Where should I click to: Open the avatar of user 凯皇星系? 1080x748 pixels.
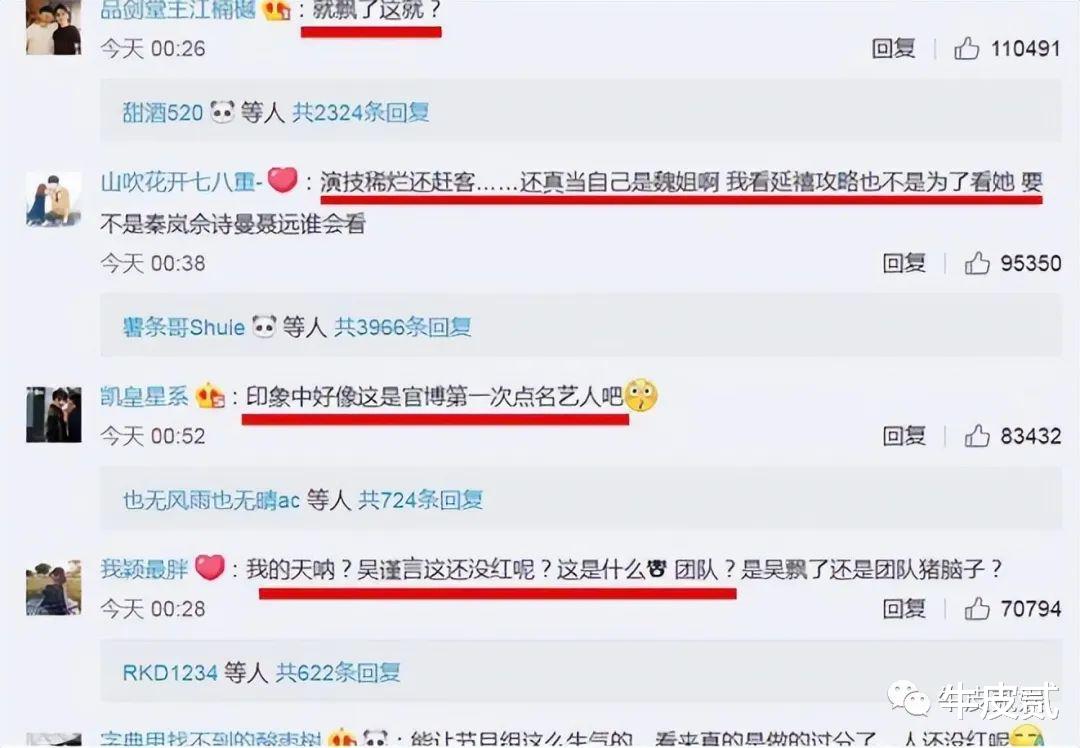tap(54, 415)
